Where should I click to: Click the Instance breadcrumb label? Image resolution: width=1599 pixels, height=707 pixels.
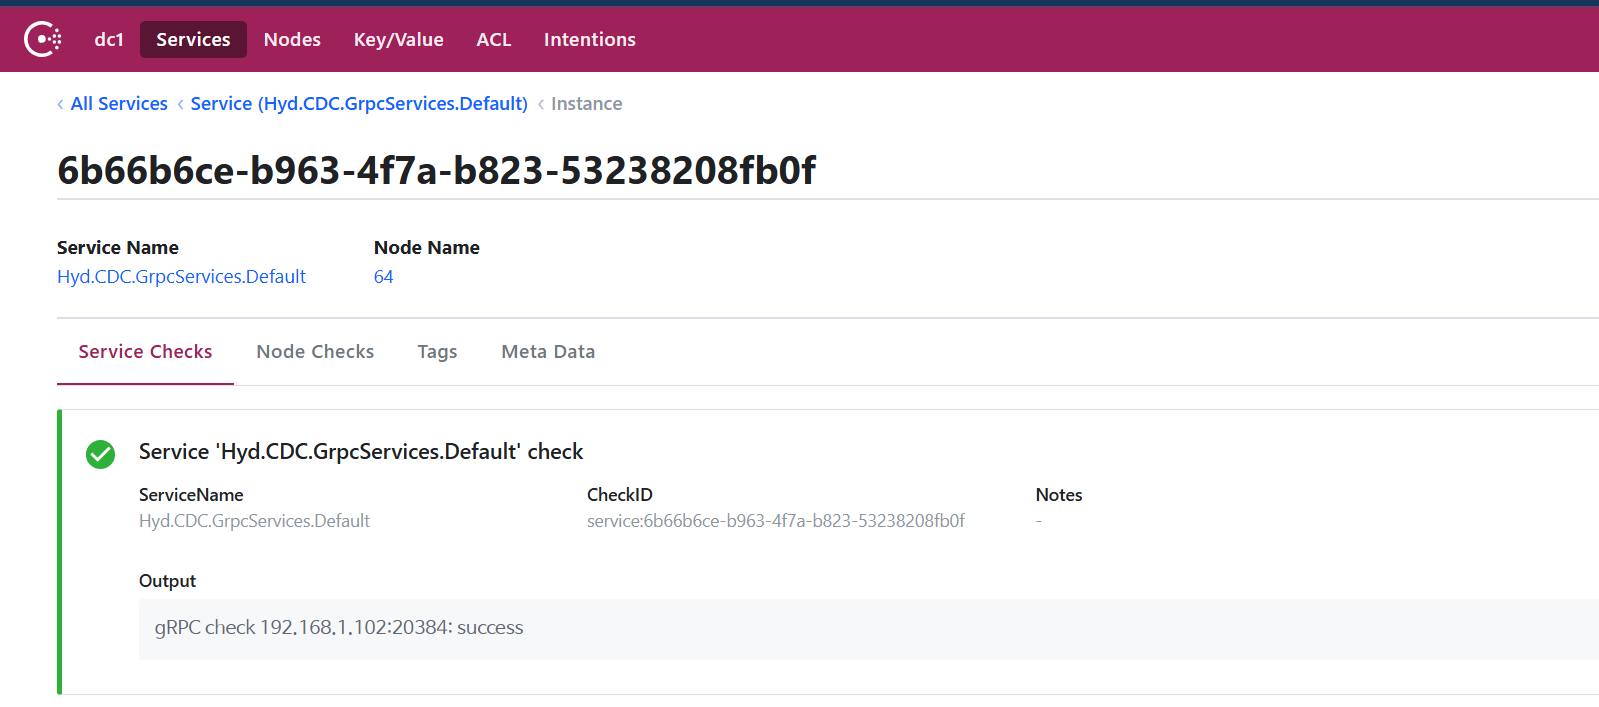[586, 104]
